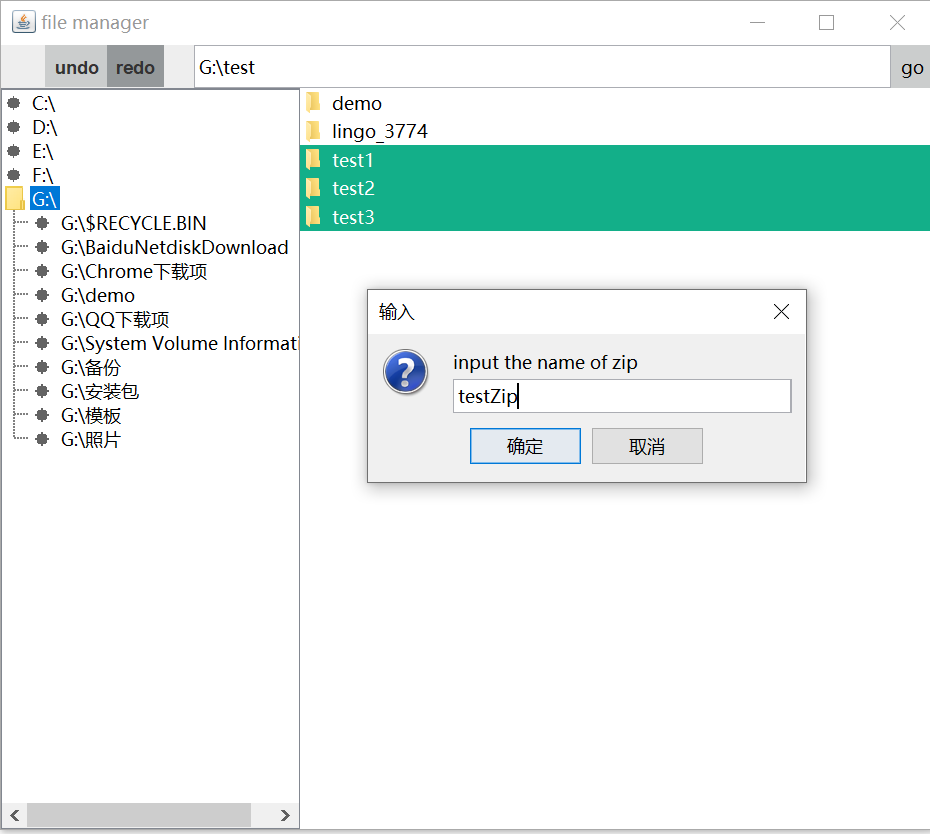Close the file manager window
Screen dimensions: 930x834
click(897, 23)
